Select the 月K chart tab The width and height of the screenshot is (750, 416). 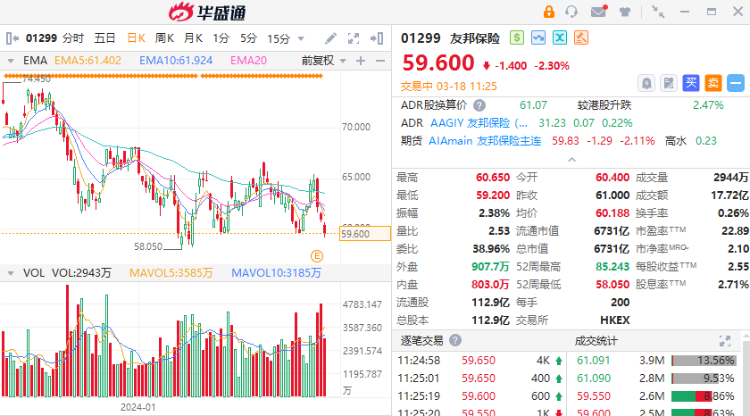[193, 38]
